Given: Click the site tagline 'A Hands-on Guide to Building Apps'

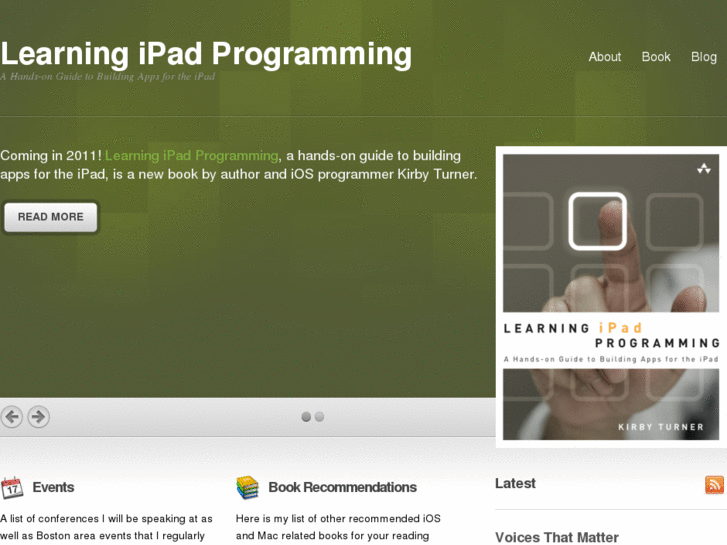Looking at the screenshot, I should [108, 77].
